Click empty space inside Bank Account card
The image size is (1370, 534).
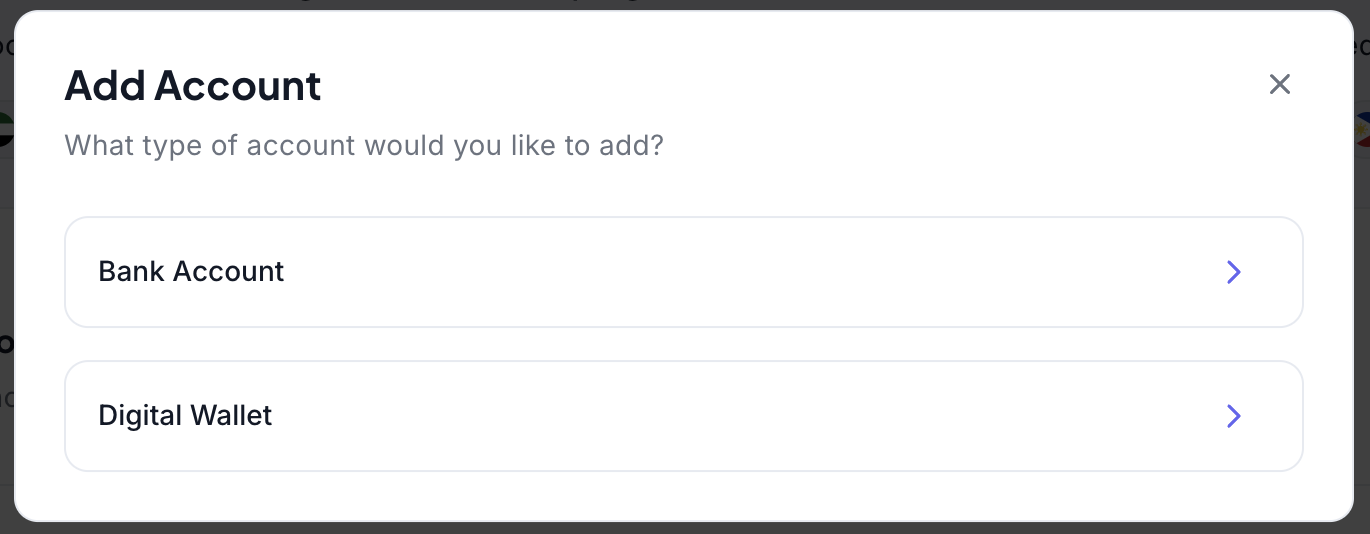(750, 272)
